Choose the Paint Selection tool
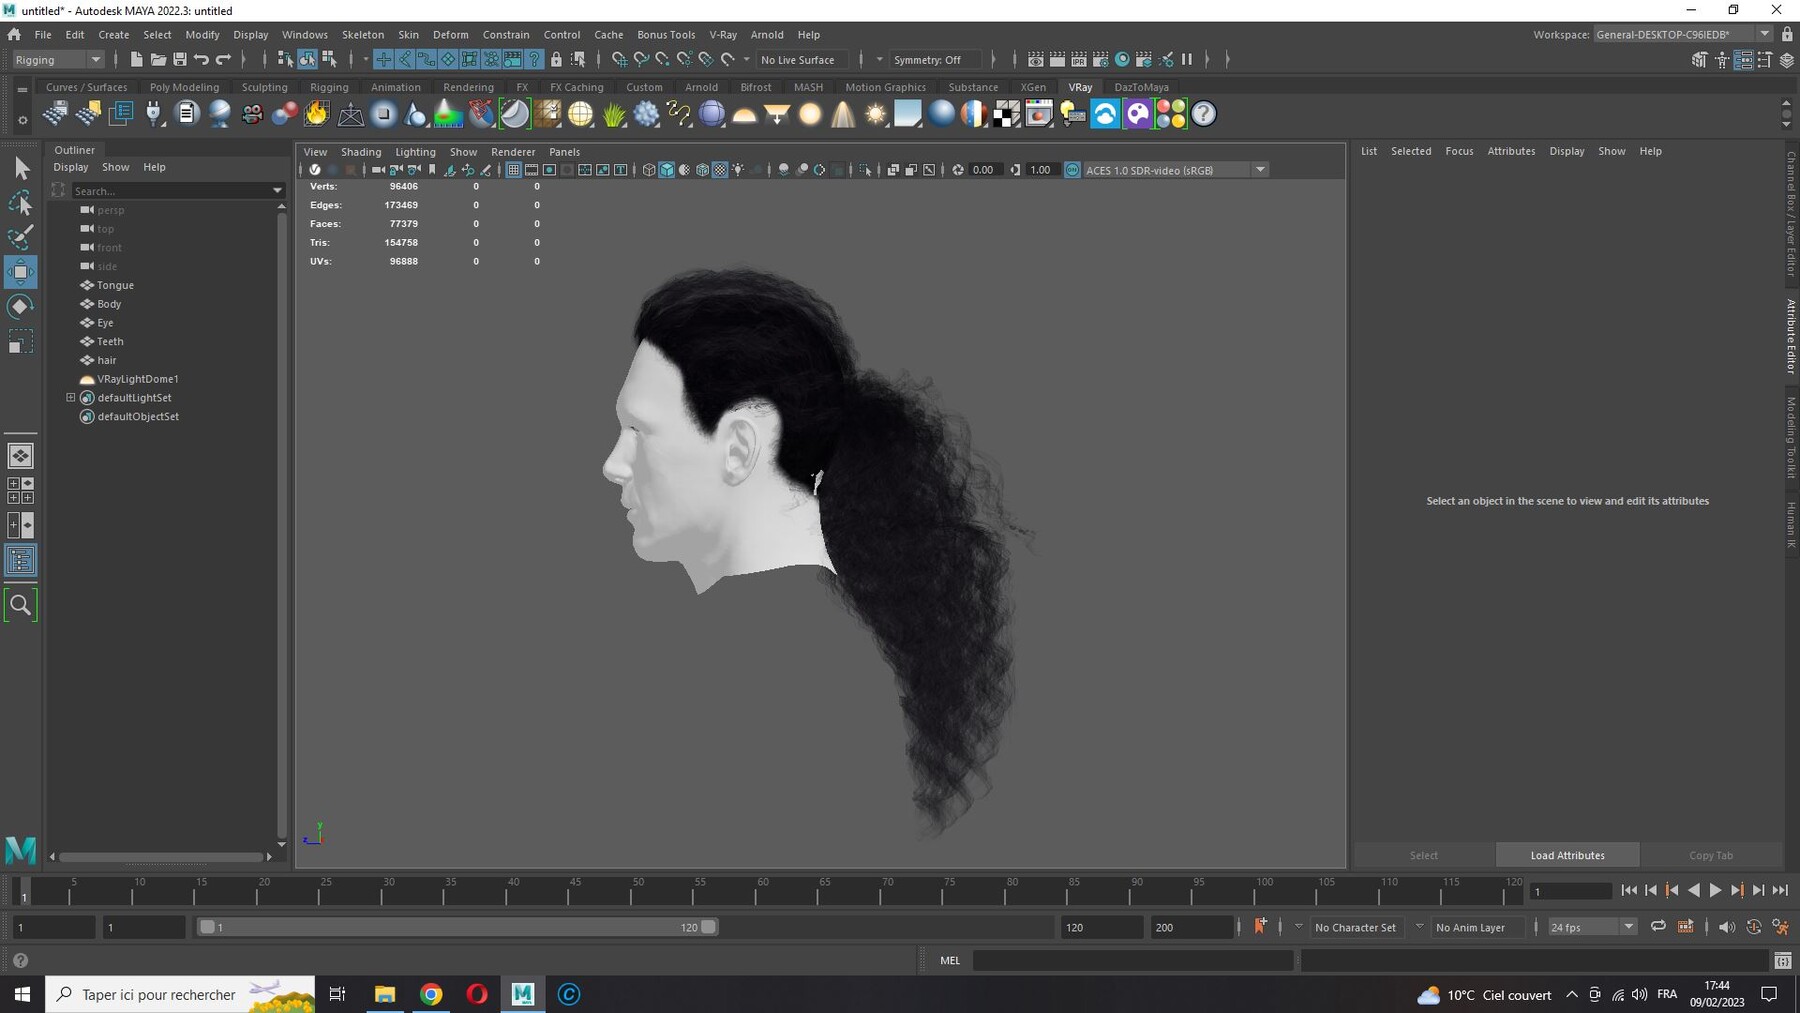Screen dimensions: 1800x1013 pos(20,237)
